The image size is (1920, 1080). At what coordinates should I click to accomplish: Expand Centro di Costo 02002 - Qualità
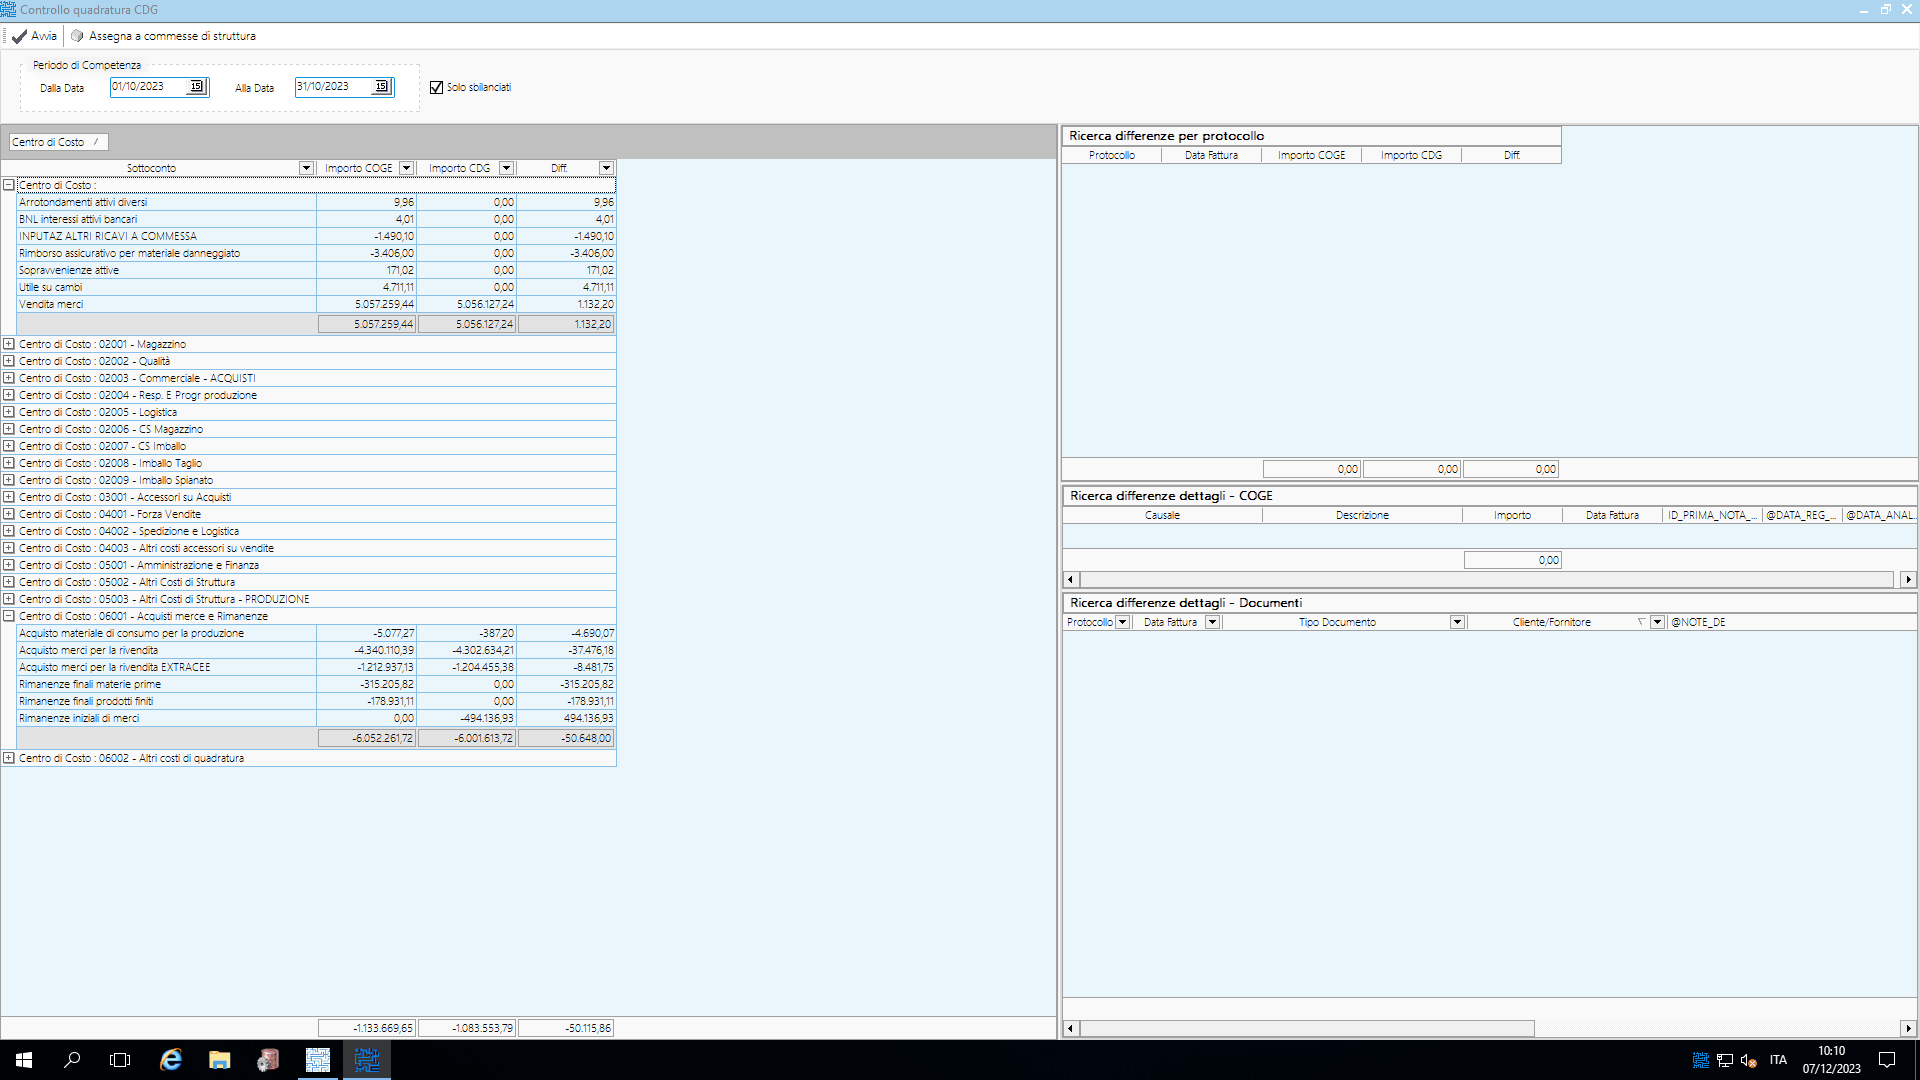9,361
